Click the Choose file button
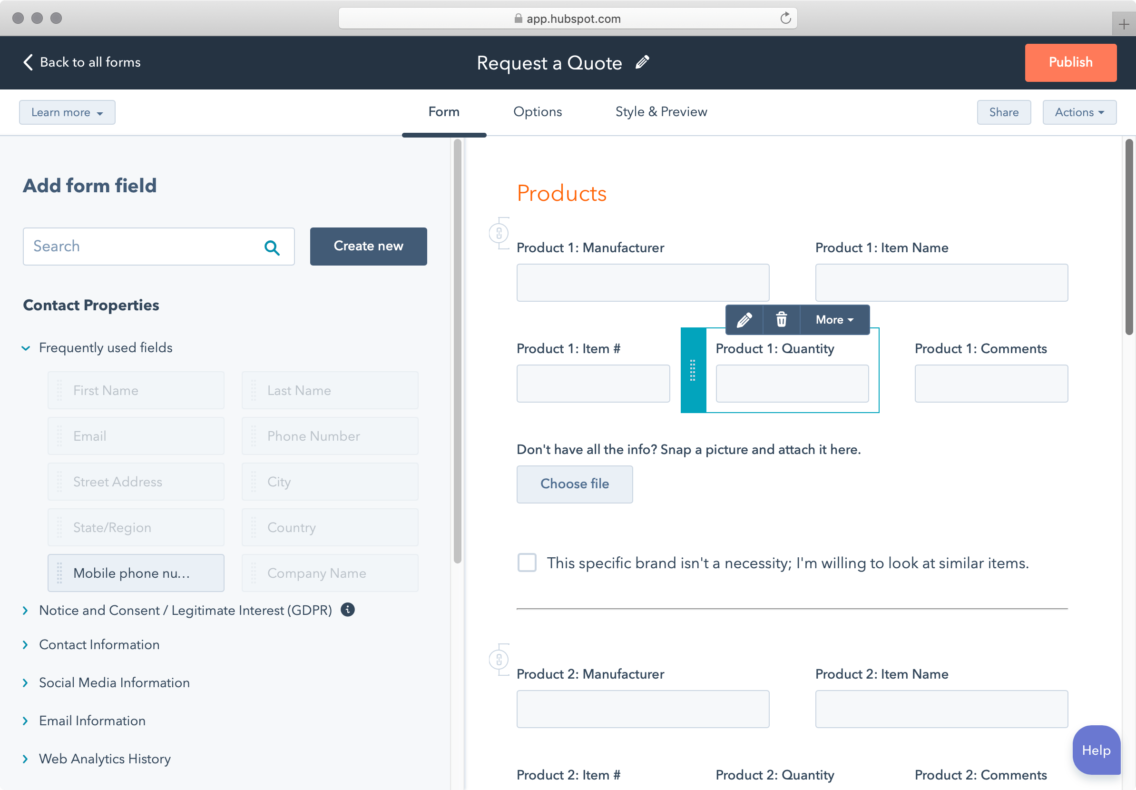This screenshot has width=1136, height=790. tap(574, 484)
